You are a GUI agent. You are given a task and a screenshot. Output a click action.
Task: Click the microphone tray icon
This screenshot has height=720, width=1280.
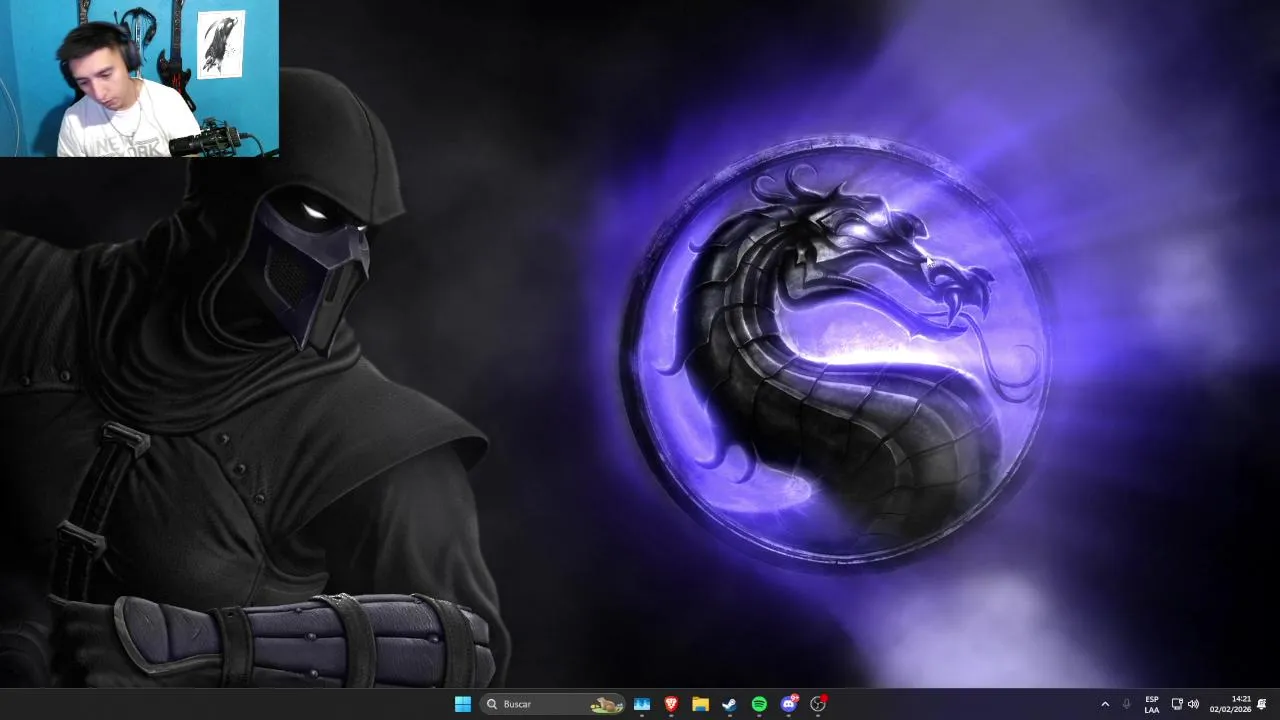tap(1127, 704)
